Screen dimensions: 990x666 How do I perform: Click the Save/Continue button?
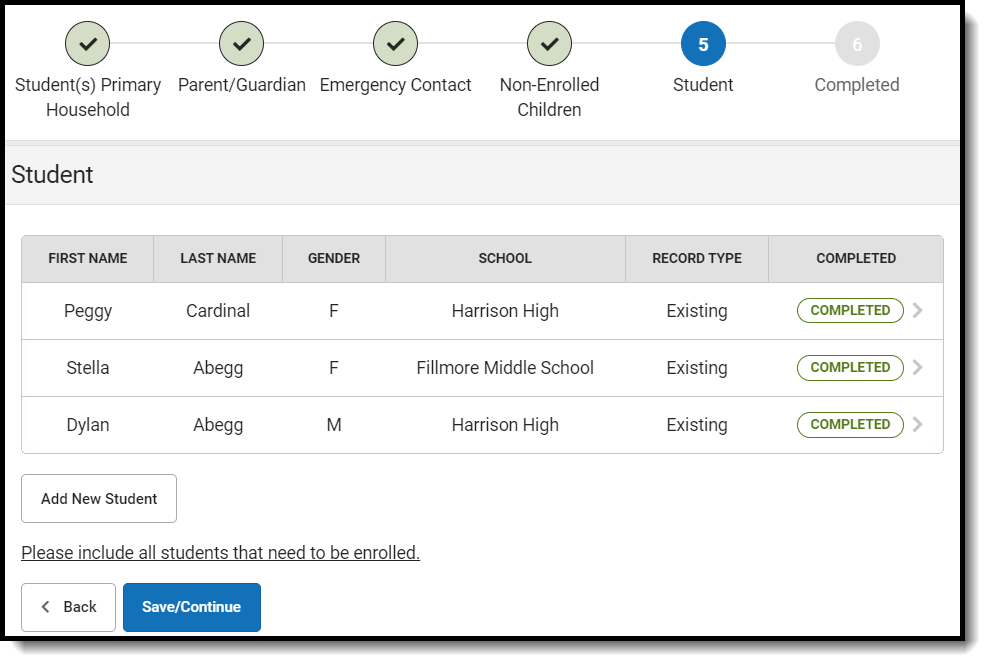click(191, 607)
